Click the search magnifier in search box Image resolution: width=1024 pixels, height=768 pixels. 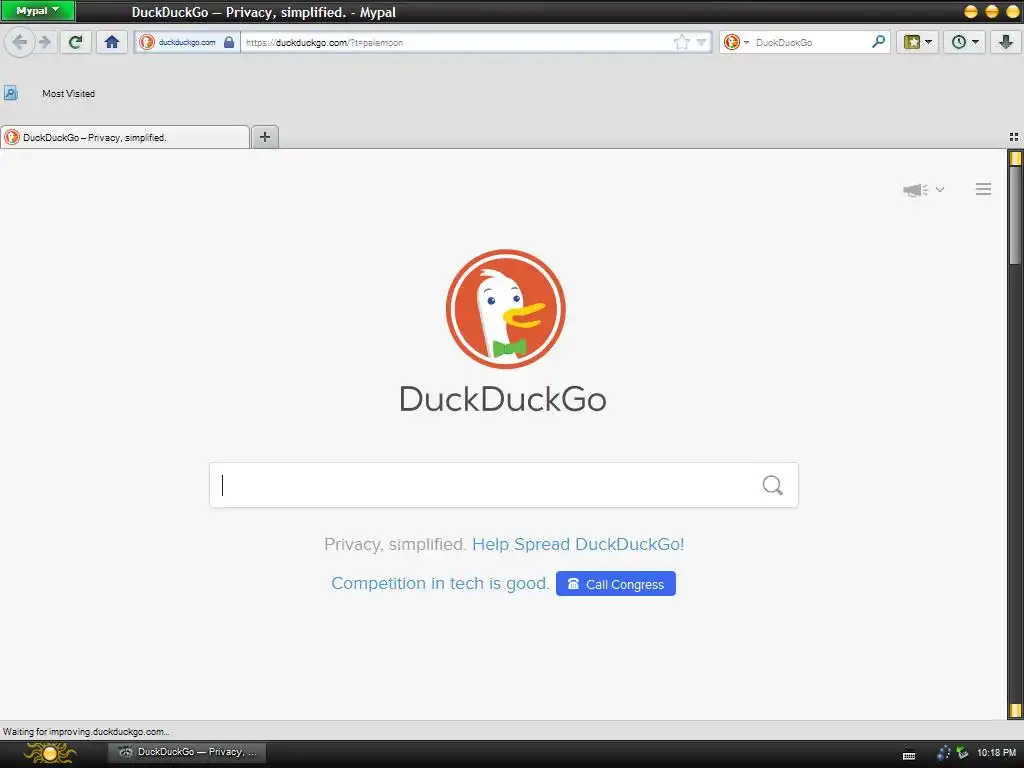coord(773,485)
